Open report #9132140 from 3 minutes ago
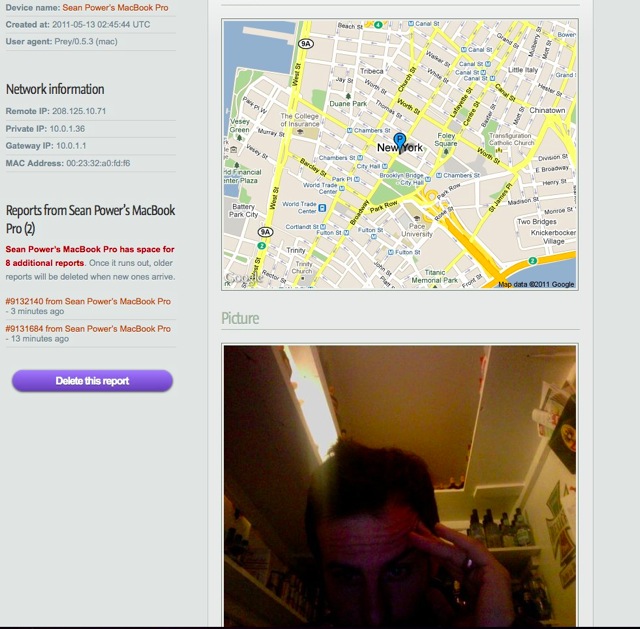640x629 pixels. click(88, 301)
